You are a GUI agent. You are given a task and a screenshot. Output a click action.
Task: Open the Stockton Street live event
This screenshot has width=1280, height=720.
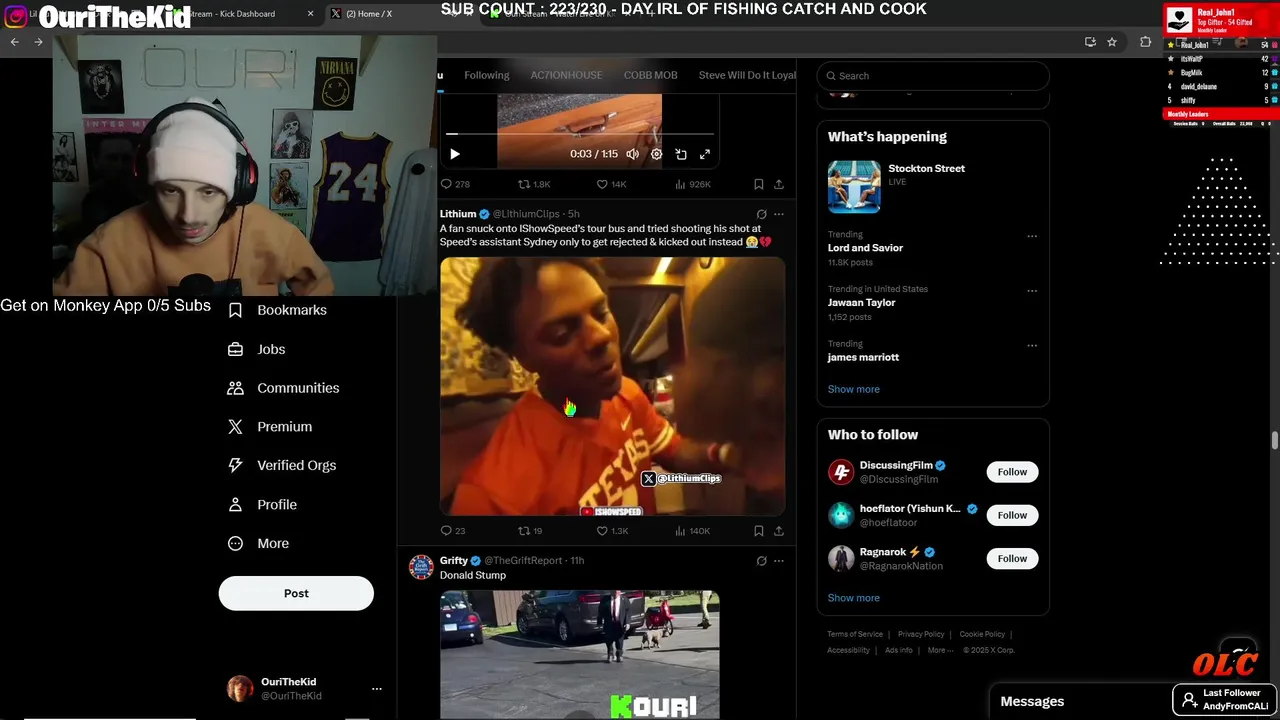pyautogui.click(x=933, y=186)
